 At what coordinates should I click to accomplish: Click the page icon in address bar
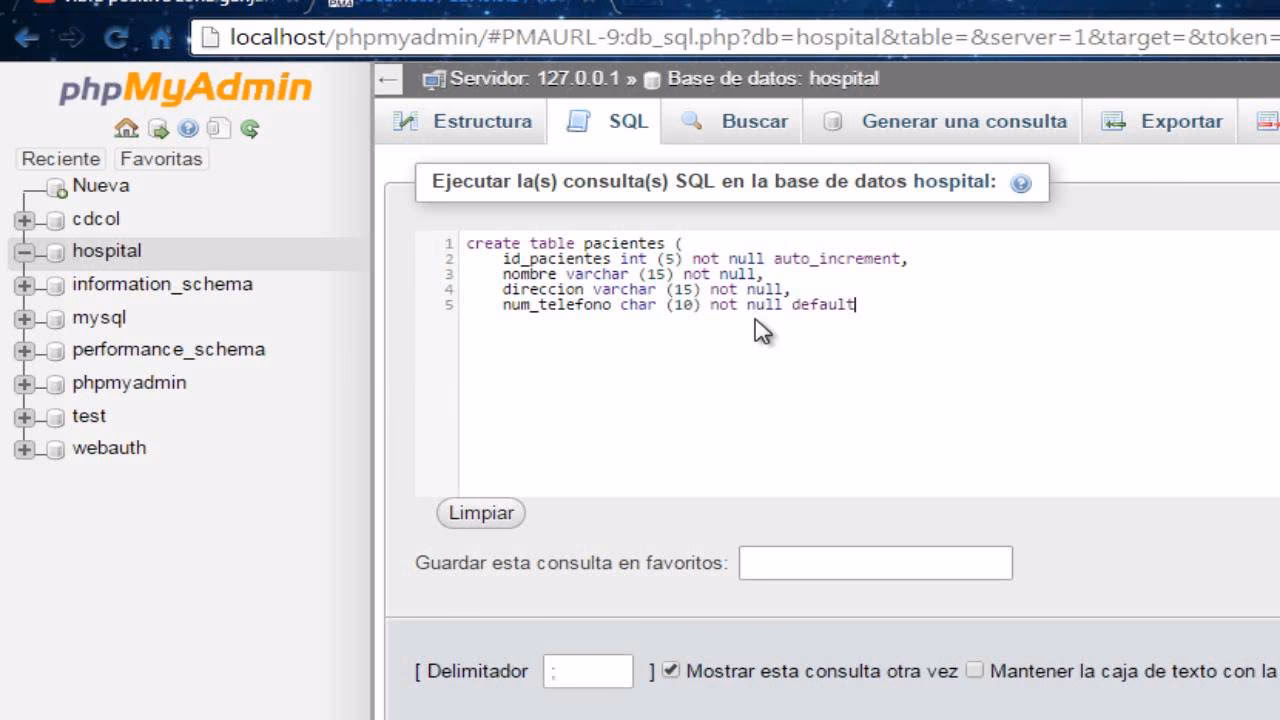209,38
